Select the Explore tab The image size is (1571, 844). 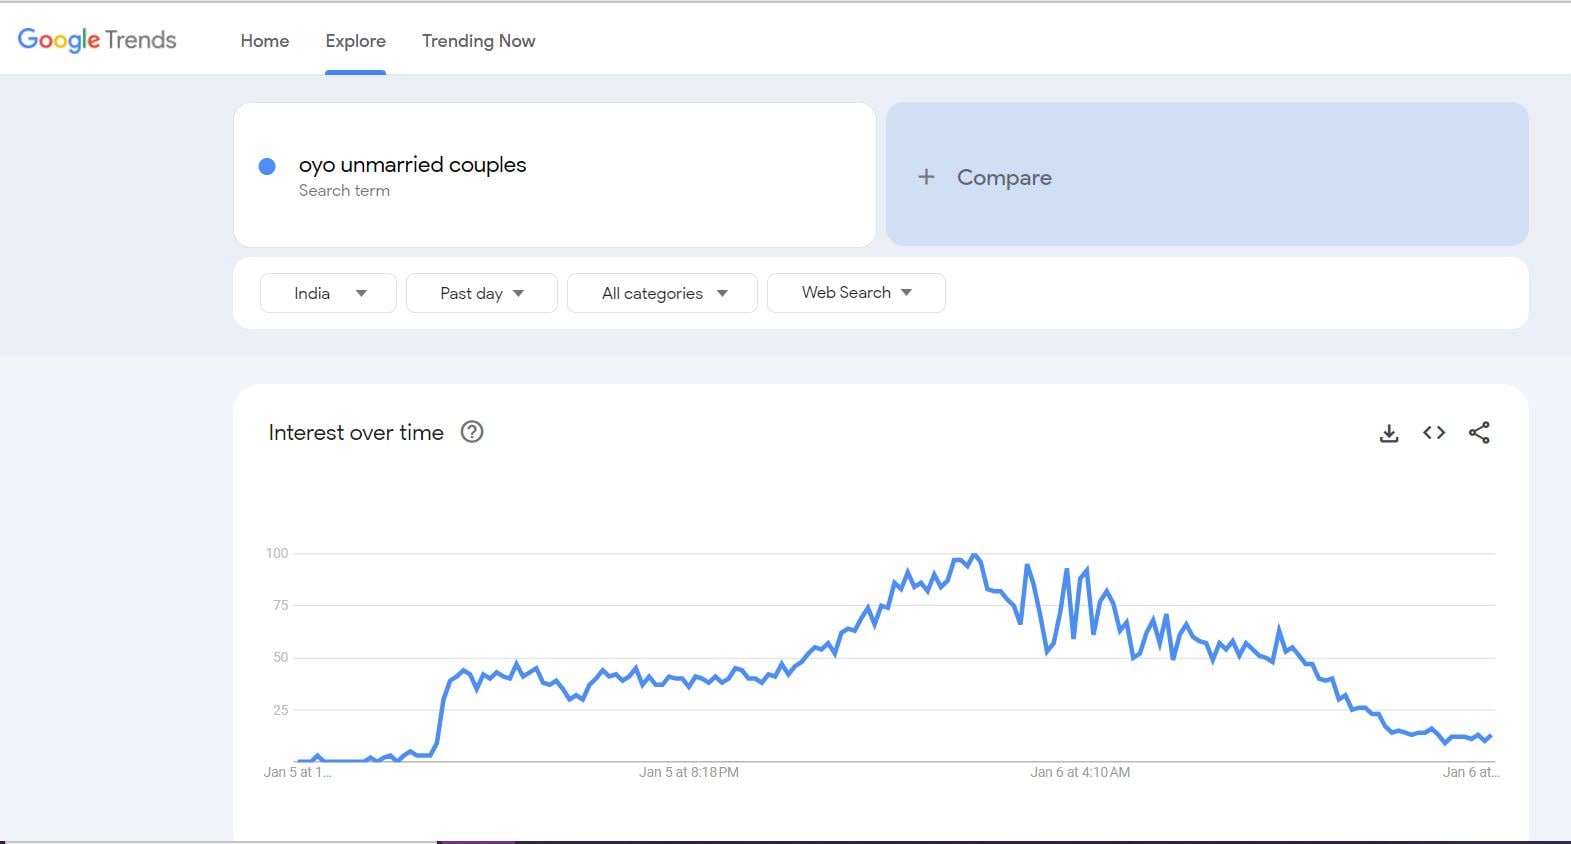click(x=355, y=41)
